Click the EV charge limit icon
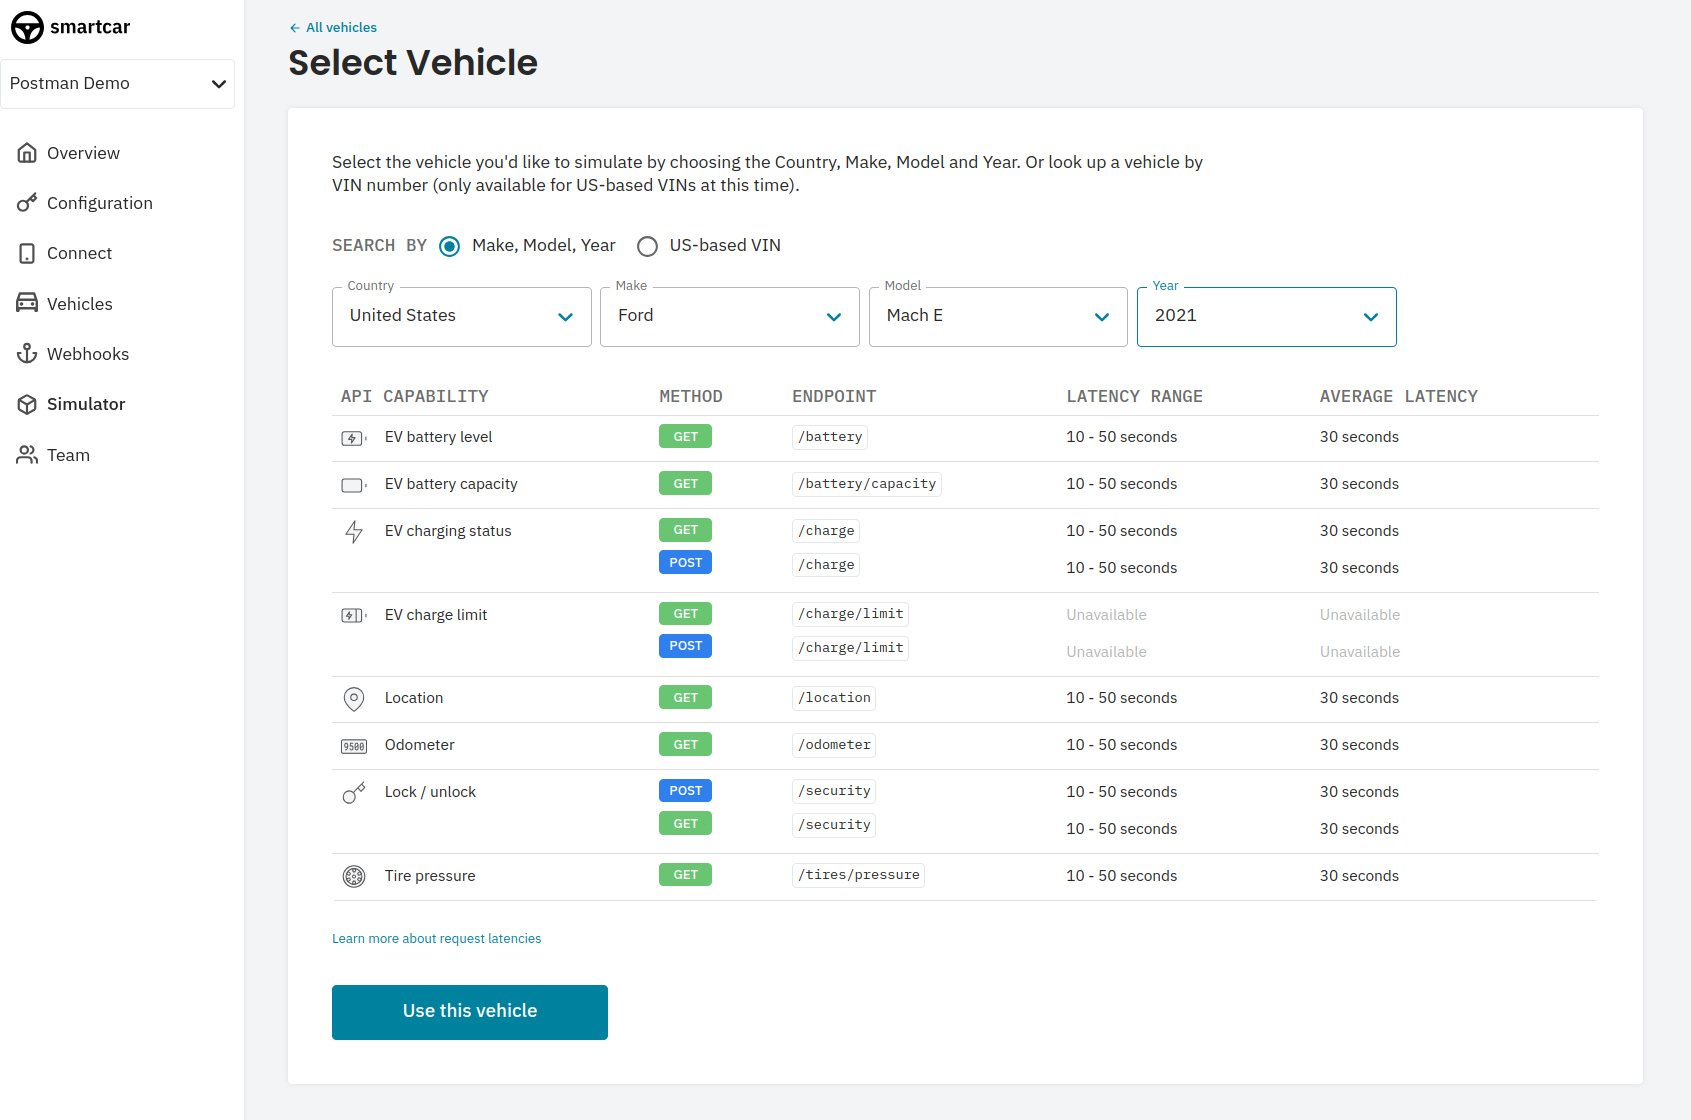Image resolution: width=1691 pixels, height=1120 pixels. (354, 615)
